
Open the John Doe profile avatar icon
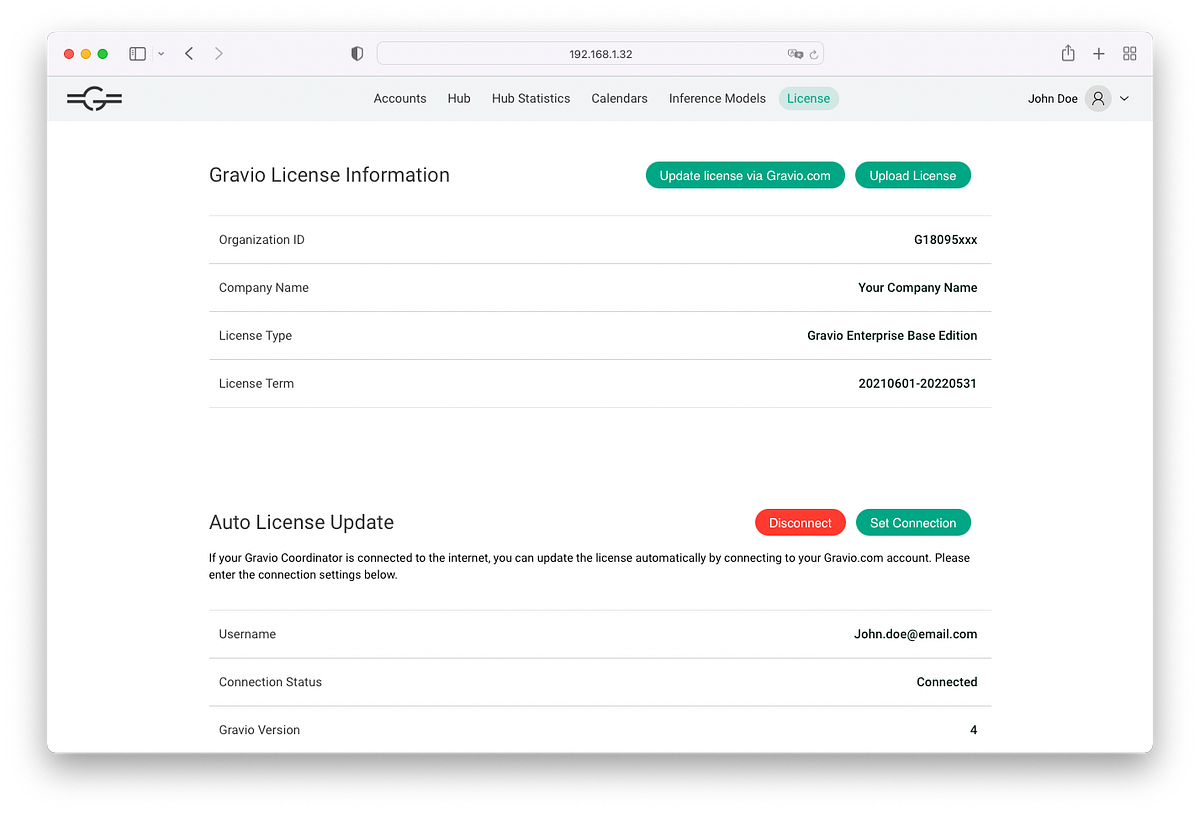tap(1097, 98)
